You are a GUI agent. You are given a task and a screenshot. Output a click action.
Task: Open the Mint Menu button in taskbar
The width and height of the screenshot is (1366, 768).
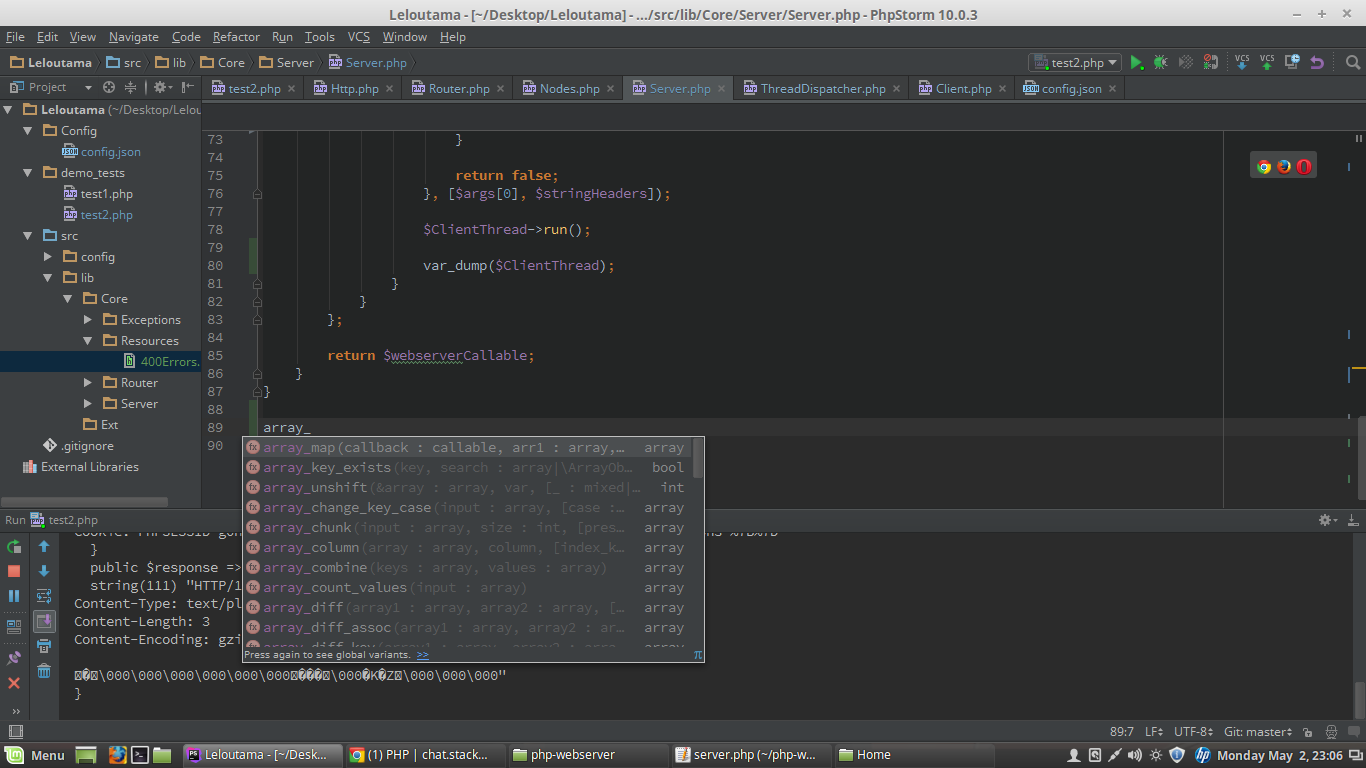coord(36,755)
